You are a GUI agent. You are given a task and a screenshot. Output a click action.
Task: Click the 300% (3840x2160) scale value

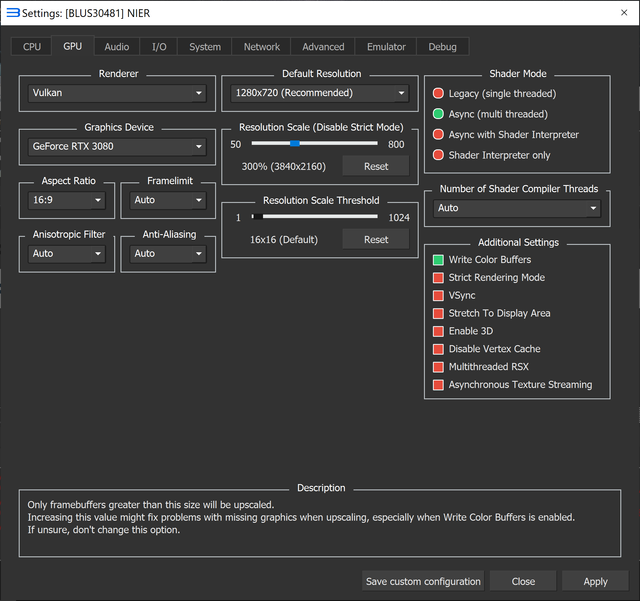click(x=284, y=167)
